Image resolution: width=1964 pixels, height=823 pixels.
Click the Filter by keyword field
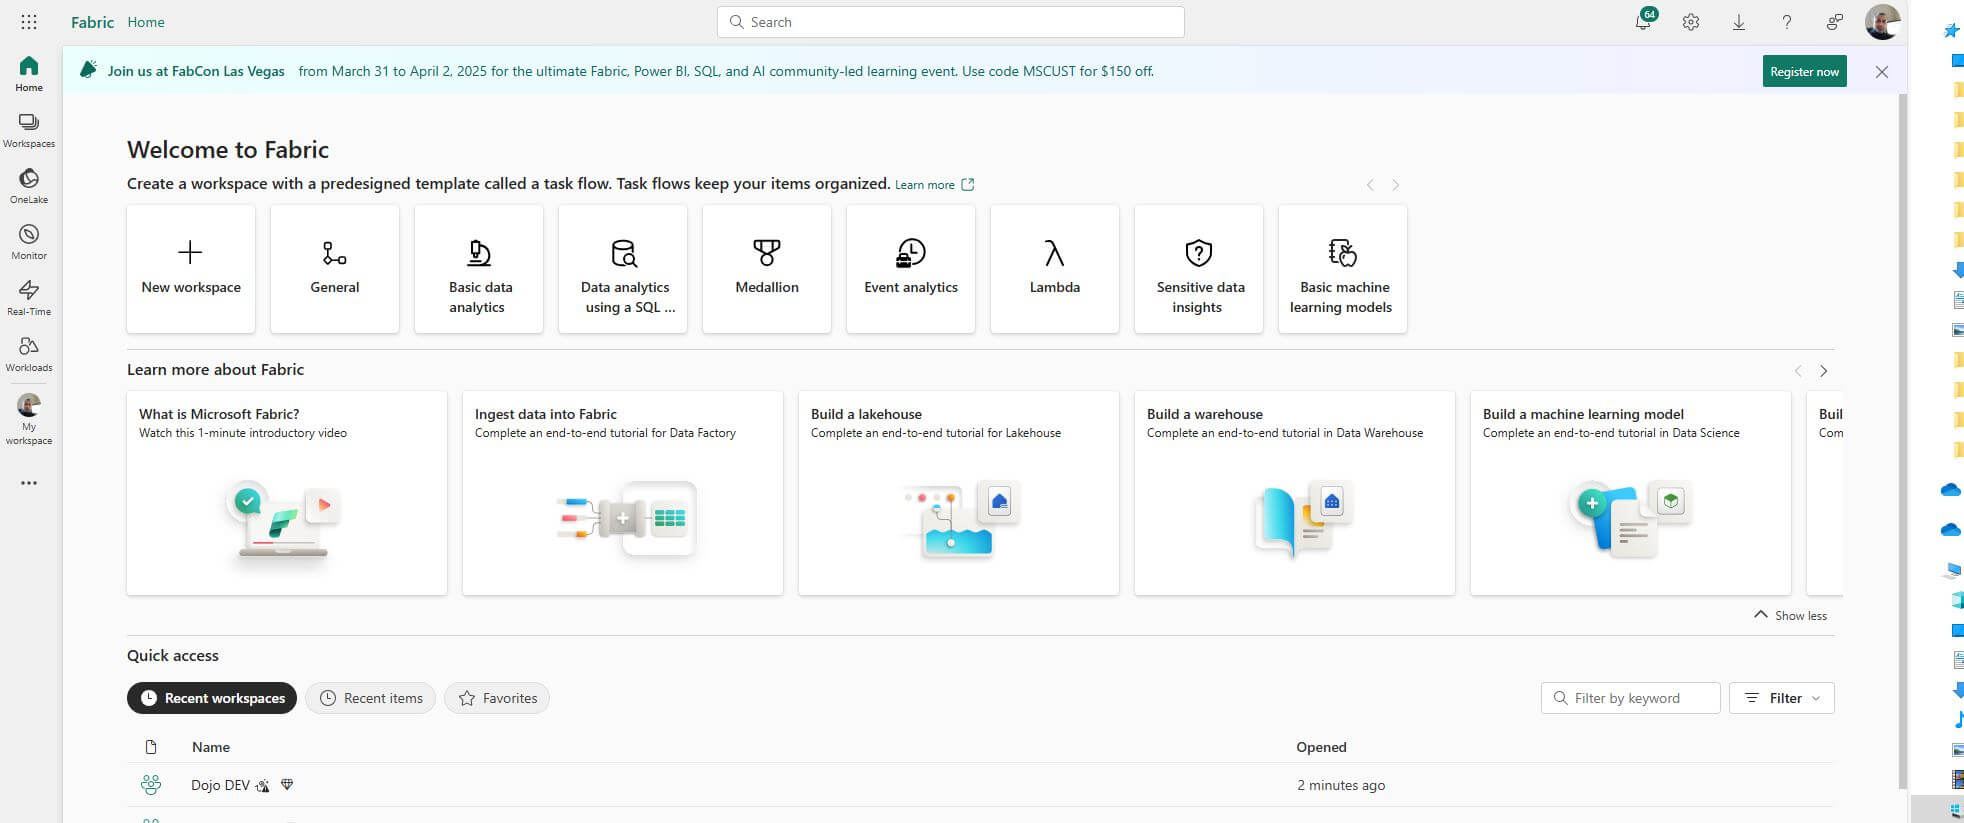[1631, 698]
